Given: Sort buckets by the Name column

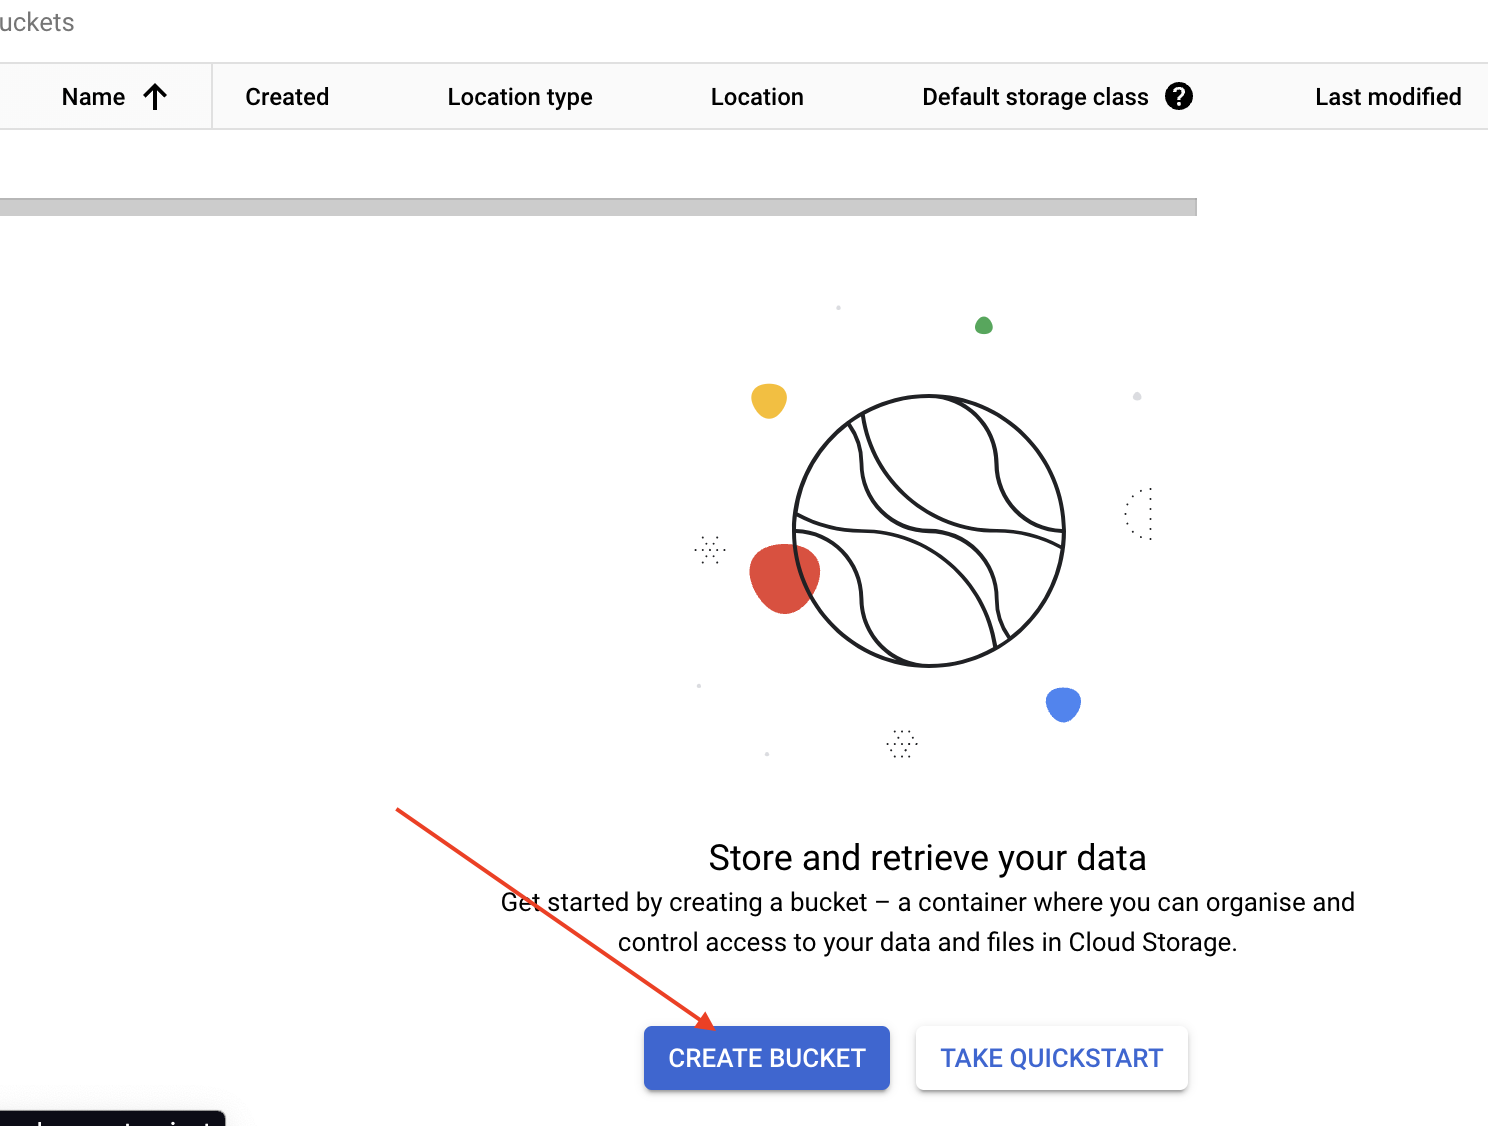Looking at the screenshot, I should pos(93,97).
